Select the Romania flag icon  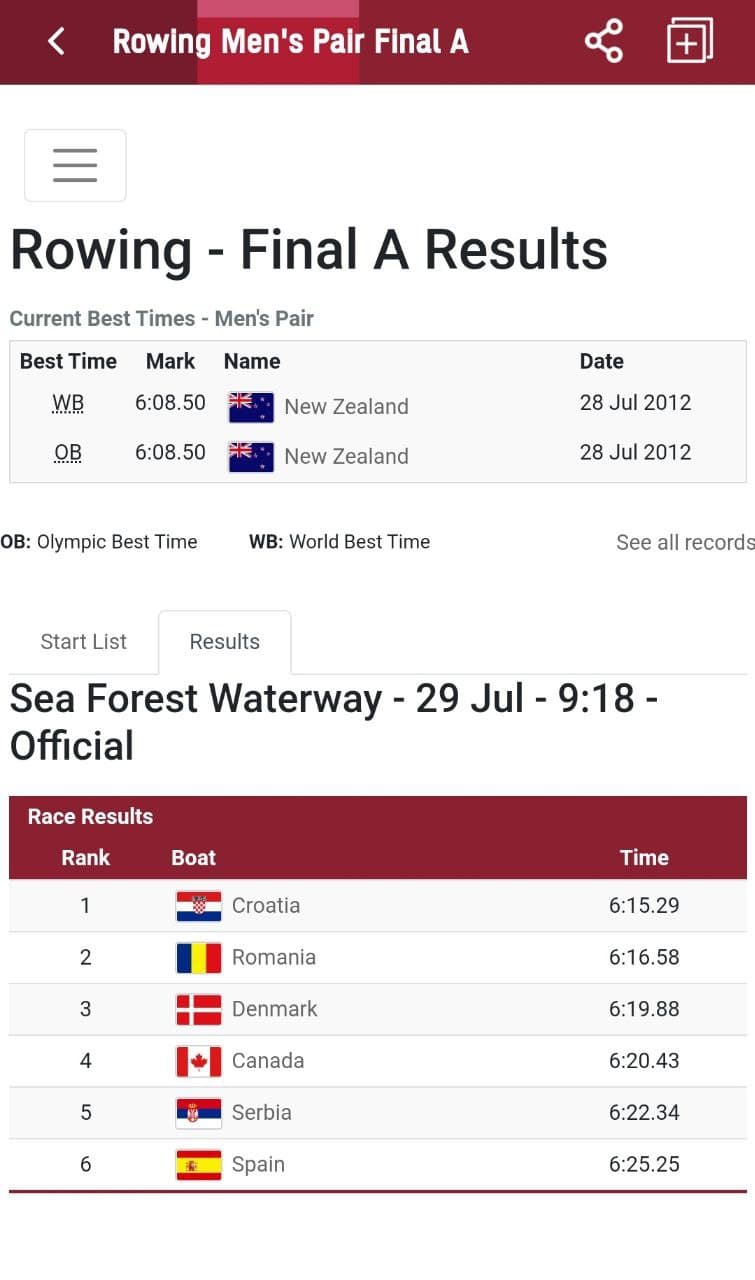pyautogui.click(x=198, y=958)
